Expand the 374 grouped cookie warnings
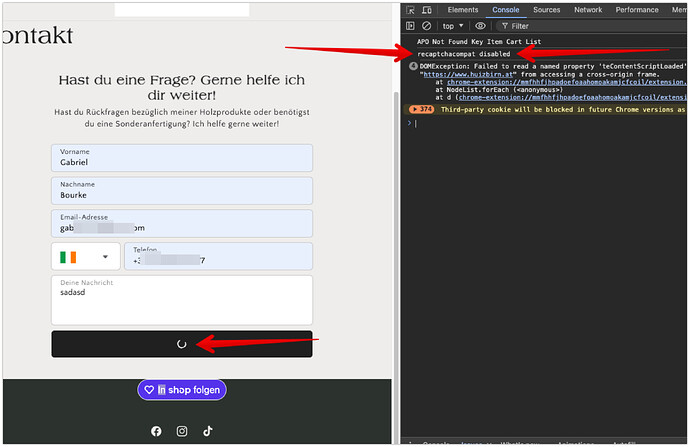The image size is (690, 447). click(422, 109)
